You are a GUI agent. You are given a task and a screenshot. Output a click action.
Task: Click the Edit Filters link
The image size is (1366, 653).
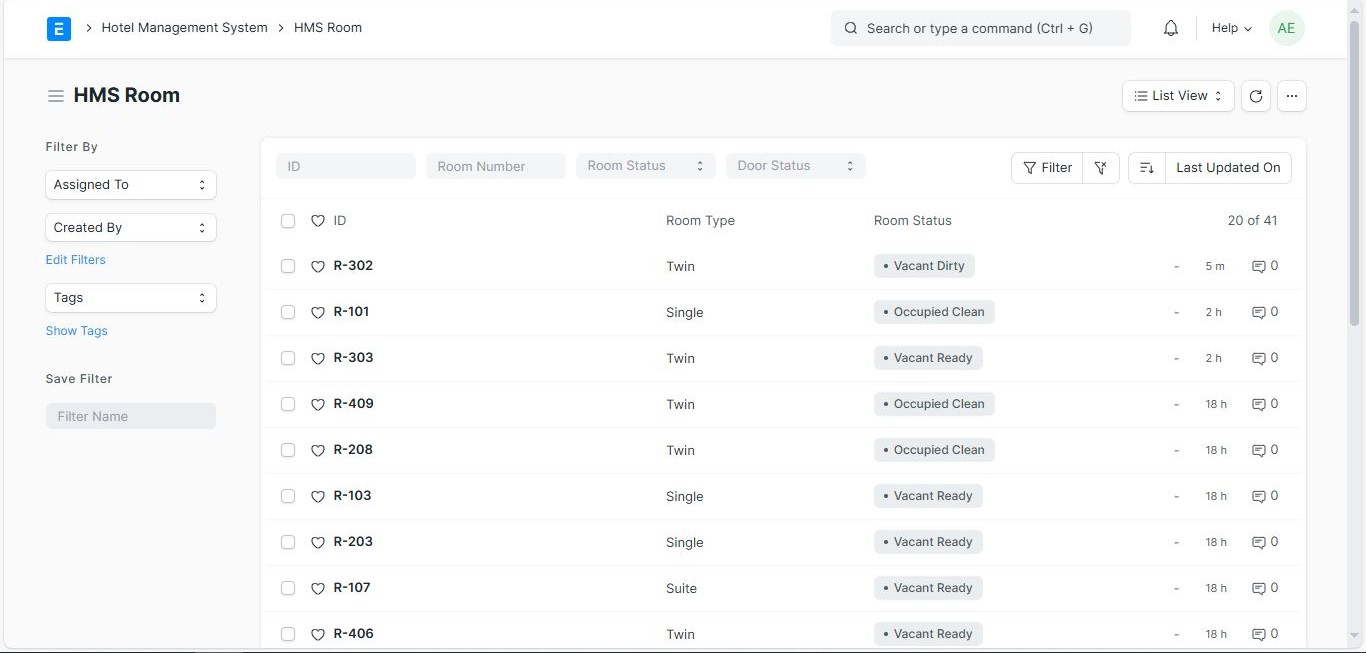pyautogui.click(x=75, y=260)
